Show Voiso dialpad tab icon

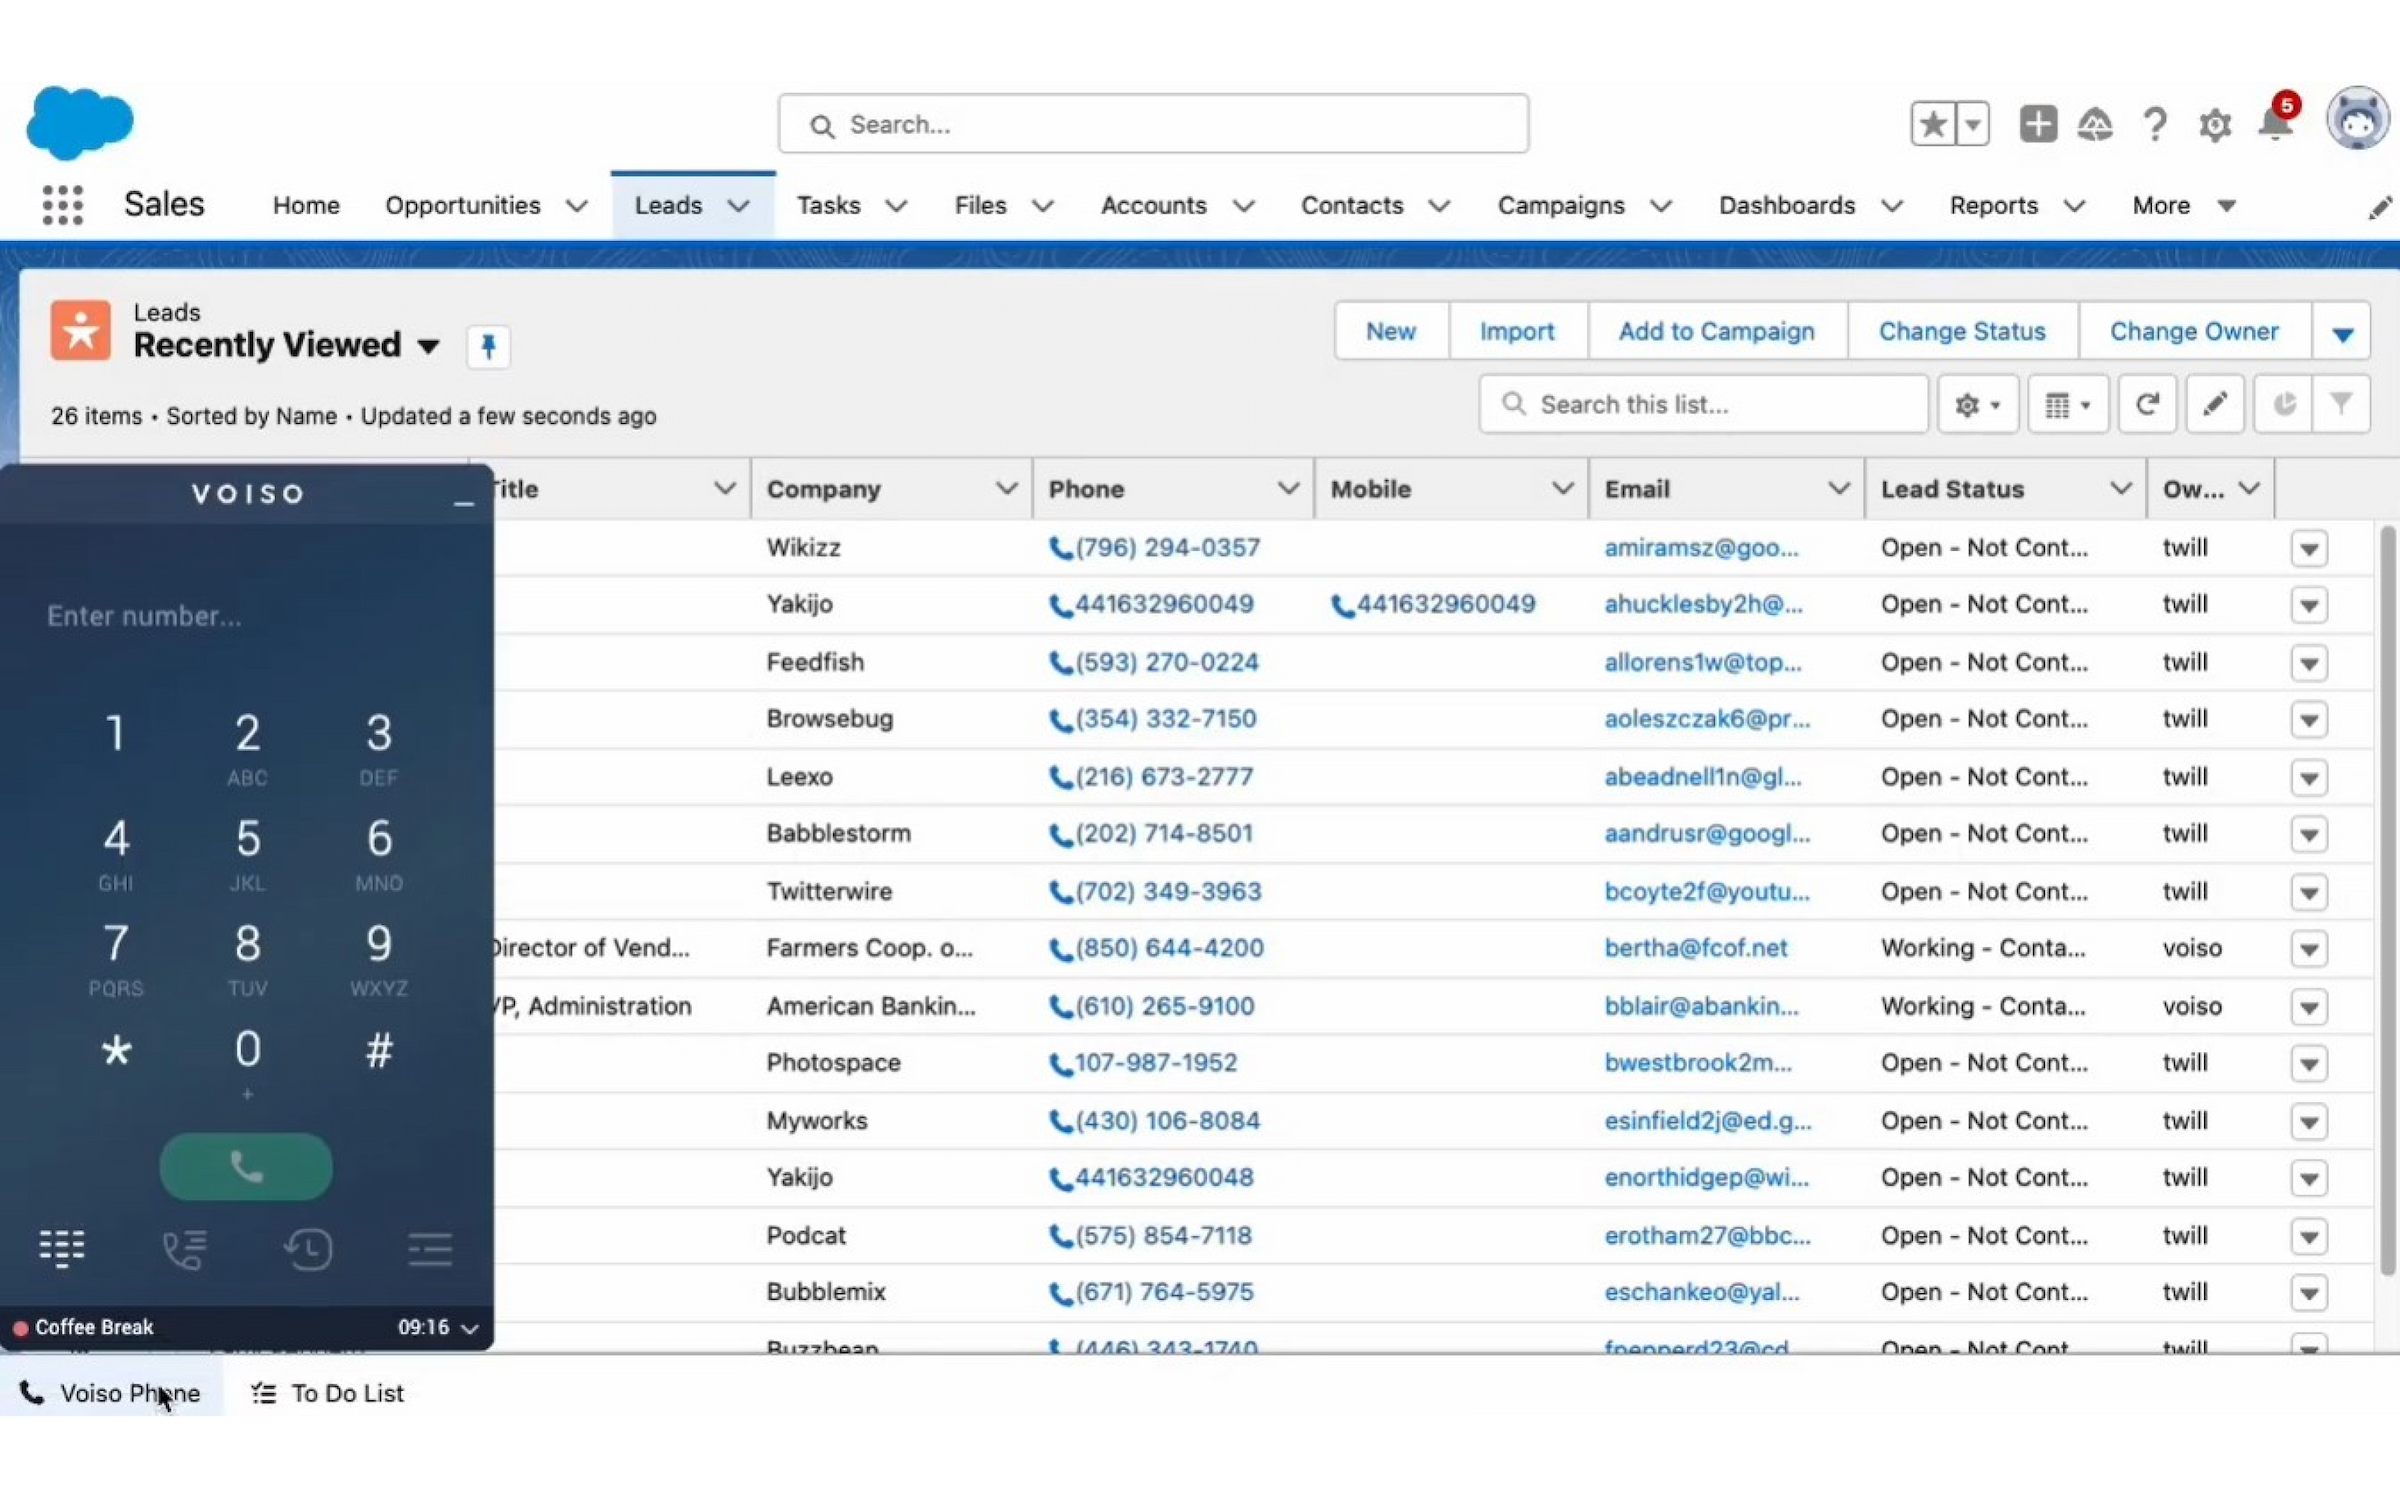(x=62, y=1248)
